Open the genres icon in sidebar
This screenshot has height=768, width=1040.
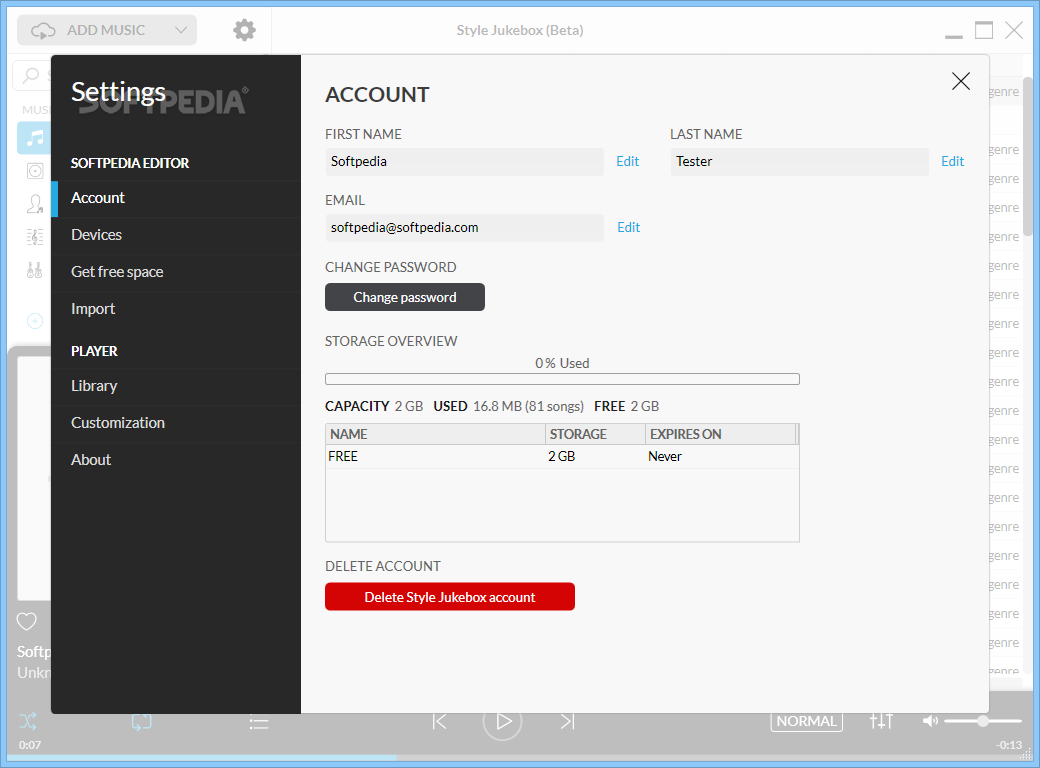(34, 237)
